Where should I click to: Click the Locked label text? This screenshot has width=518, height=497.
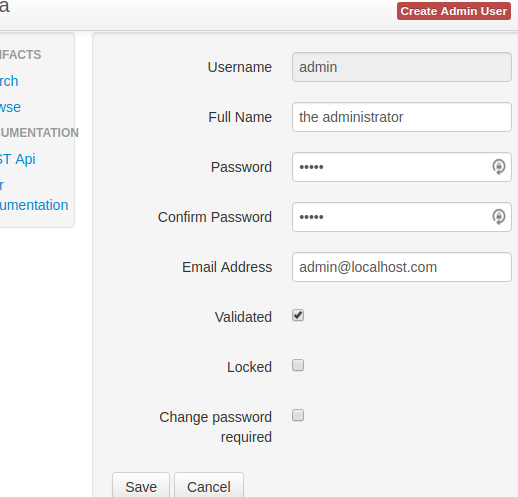click(x=249, y=367)
